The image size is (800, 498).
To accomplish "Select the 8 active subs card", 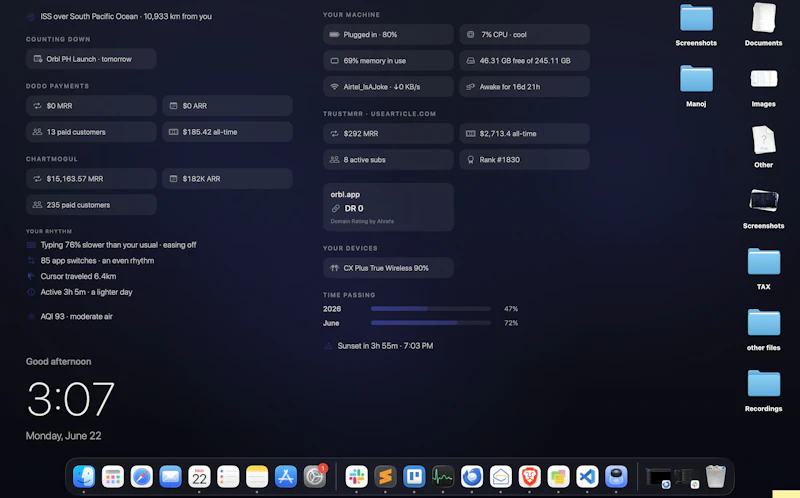I will pyautogui.click(x=388, y=160).
